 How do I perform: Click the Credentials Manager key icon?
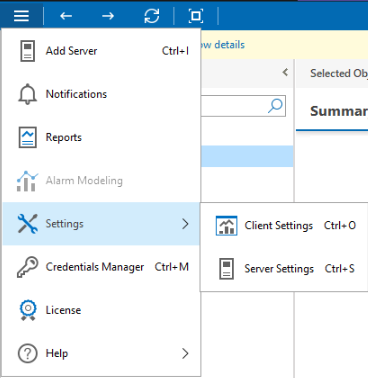27,267
